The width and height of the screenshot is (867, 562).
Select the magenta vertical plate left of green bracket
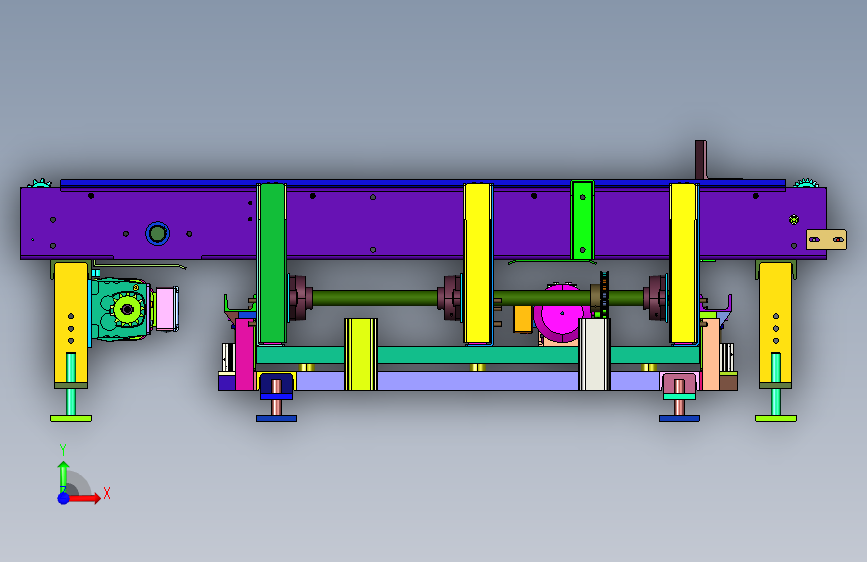click(244, 354)
